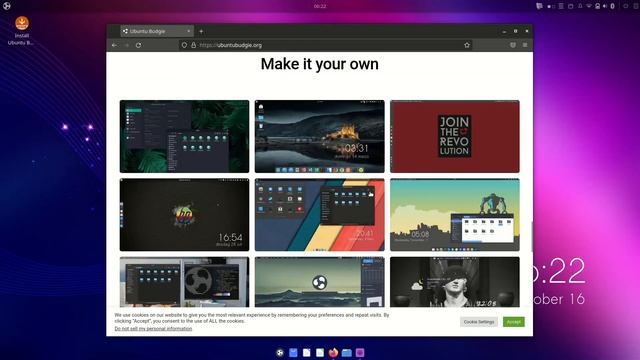Open the colorful diagonal stripes desktop screenshot
The image size is (640, 360).
pyautogui.click(x=320, y=215)
